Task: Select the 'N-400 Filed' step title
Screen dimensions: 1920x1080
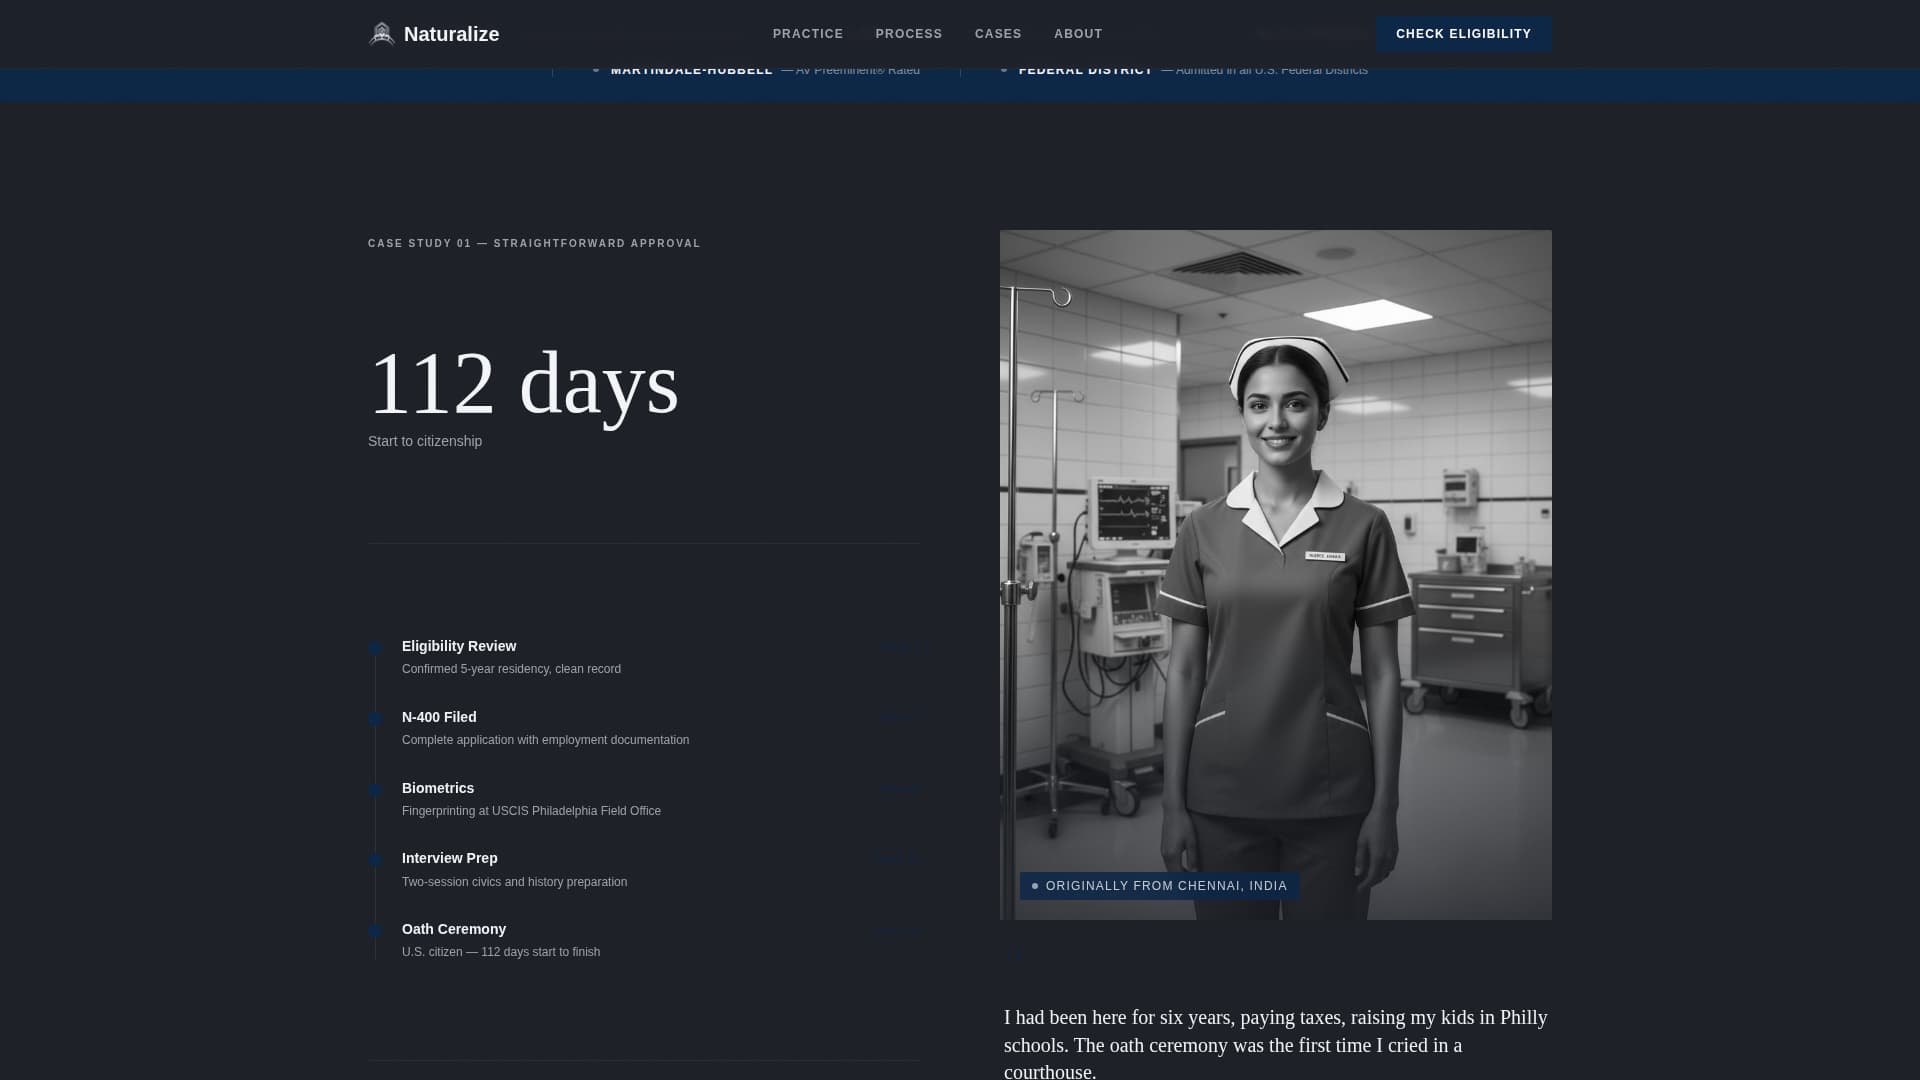Action: click(x=439, y=717)
